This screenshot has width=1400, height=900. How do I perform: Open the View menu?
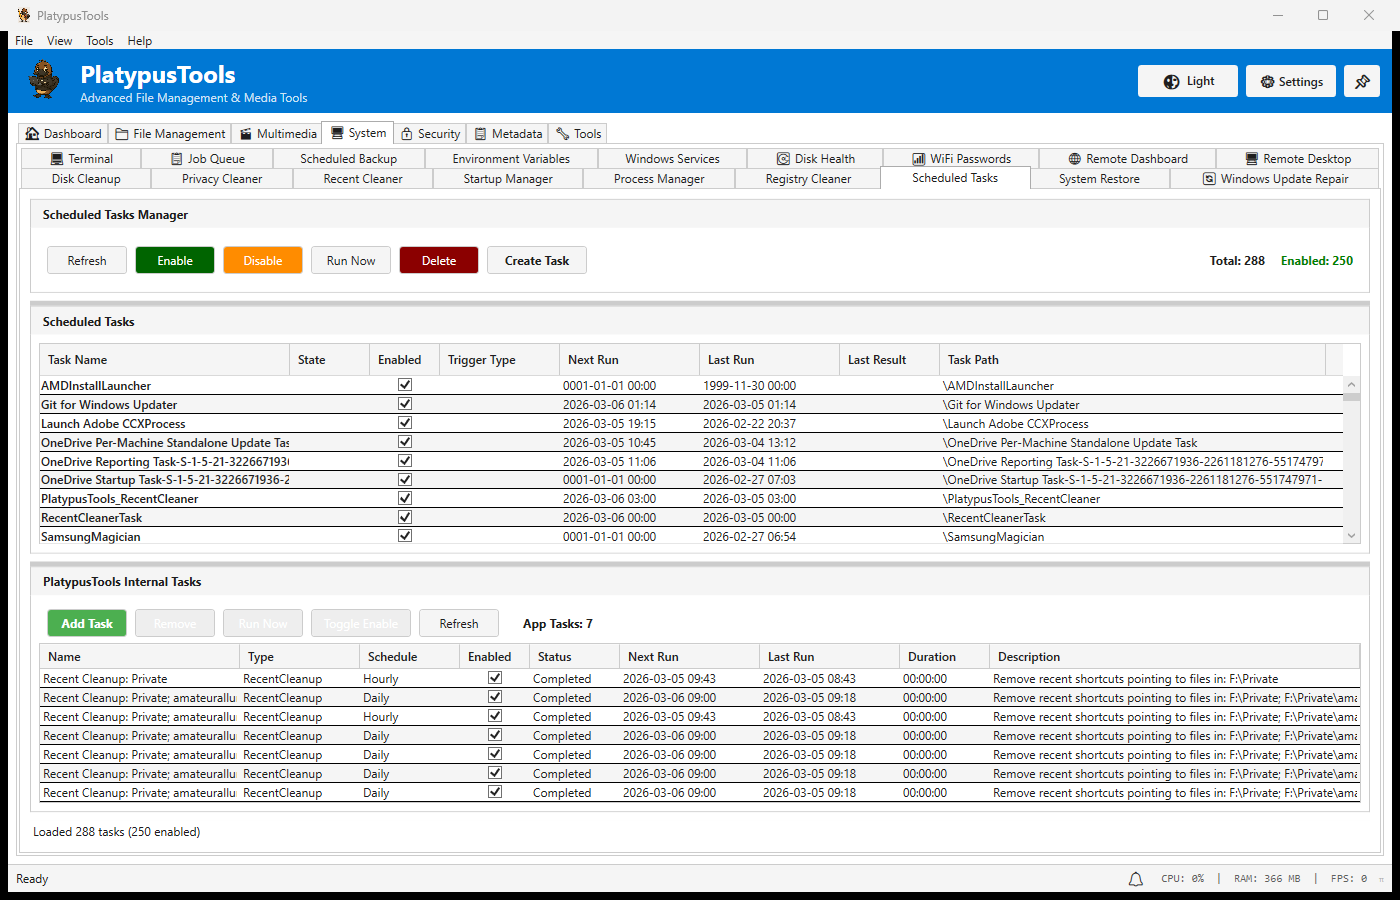[x=59, y=41]
